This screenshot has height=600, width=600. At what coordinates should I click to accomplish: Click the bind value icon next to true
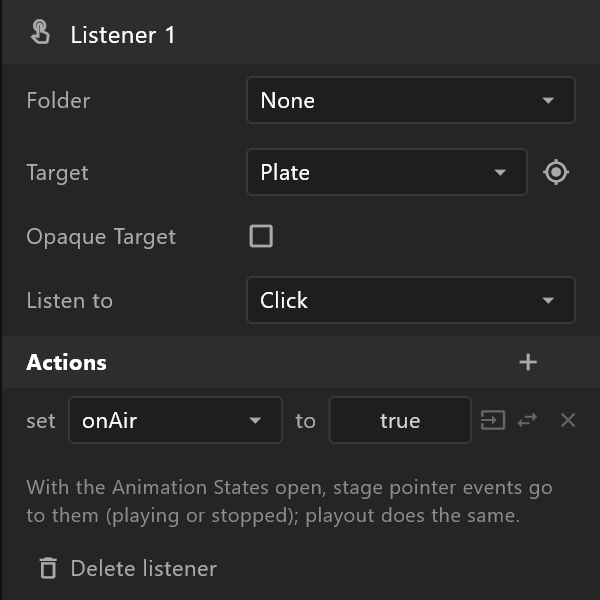(x=493, y=420)
